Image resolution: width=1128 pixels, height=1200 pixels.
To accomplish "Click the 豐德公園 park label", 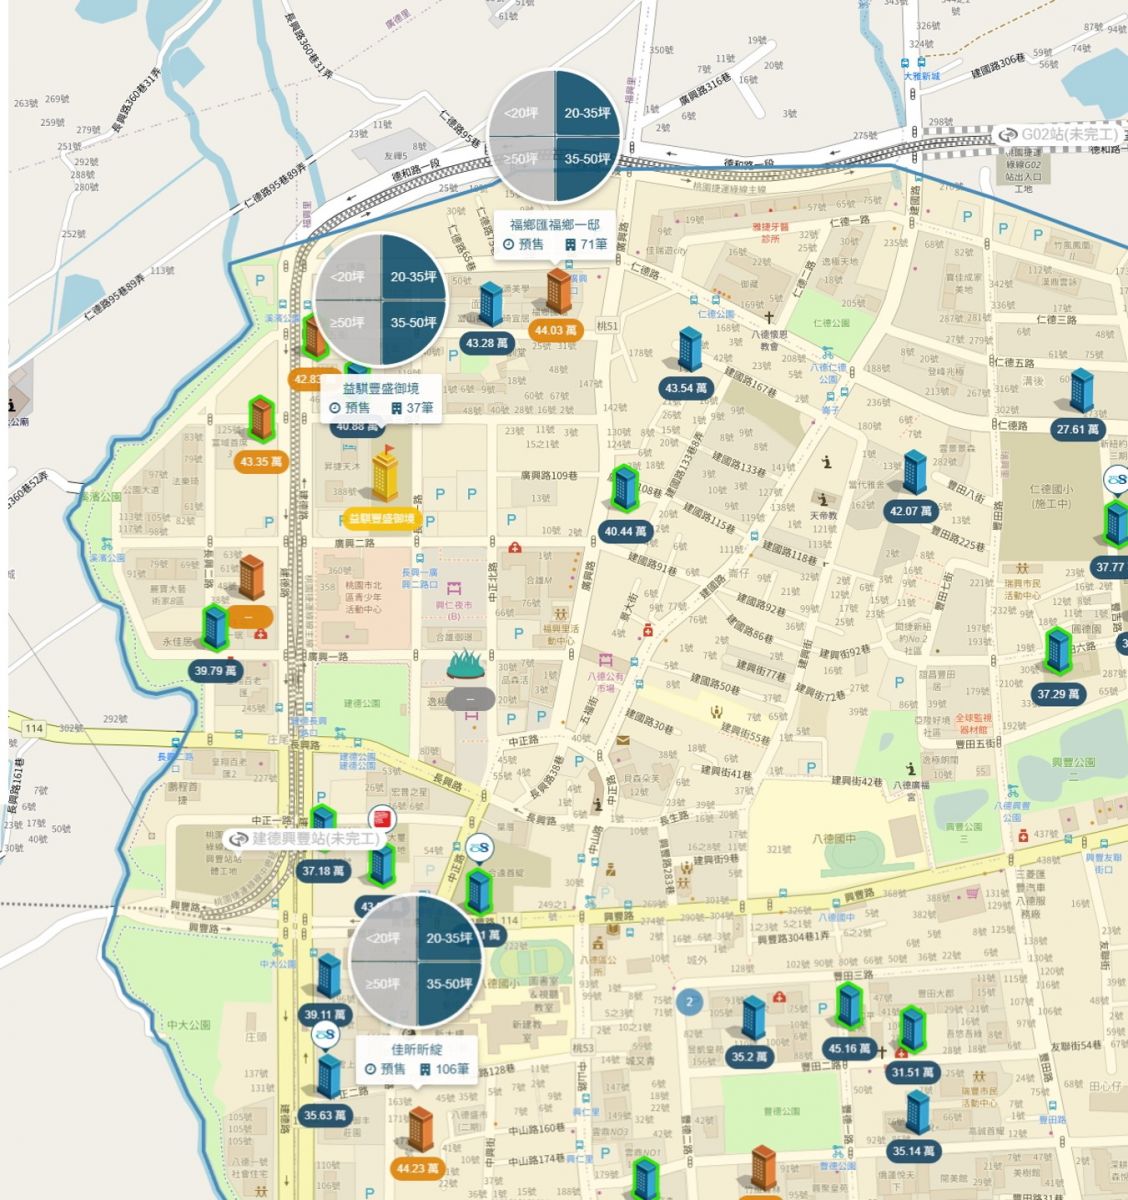I will [x=783, y=1111].
